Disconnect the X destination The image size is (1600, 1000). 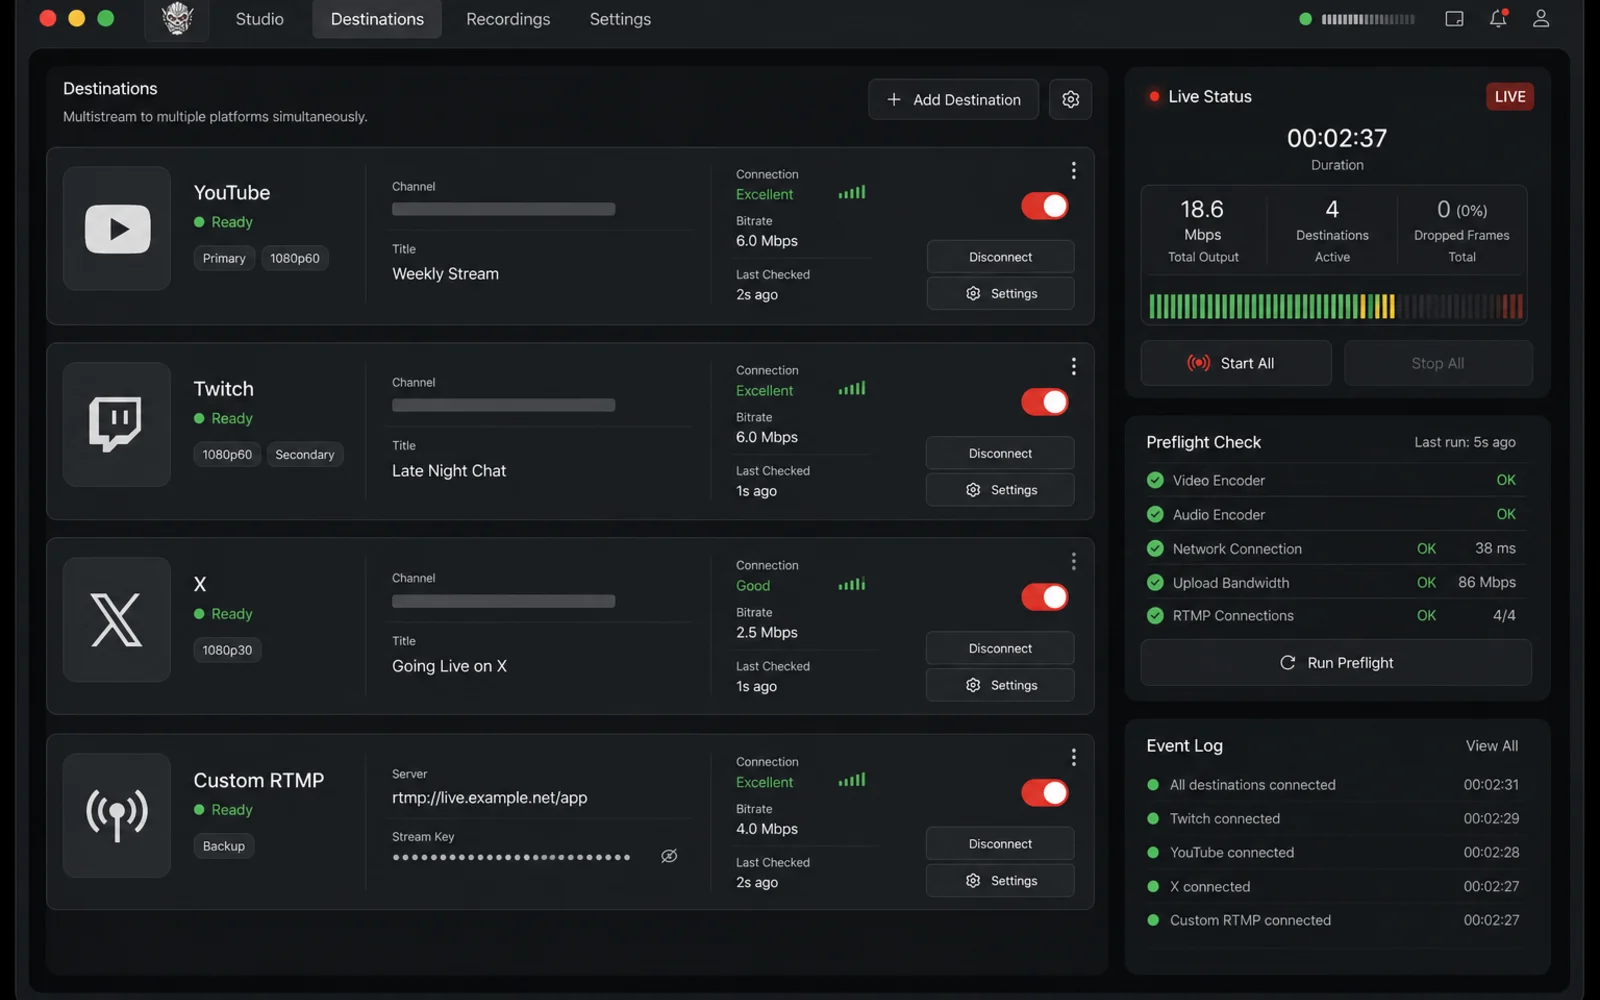1000,648
